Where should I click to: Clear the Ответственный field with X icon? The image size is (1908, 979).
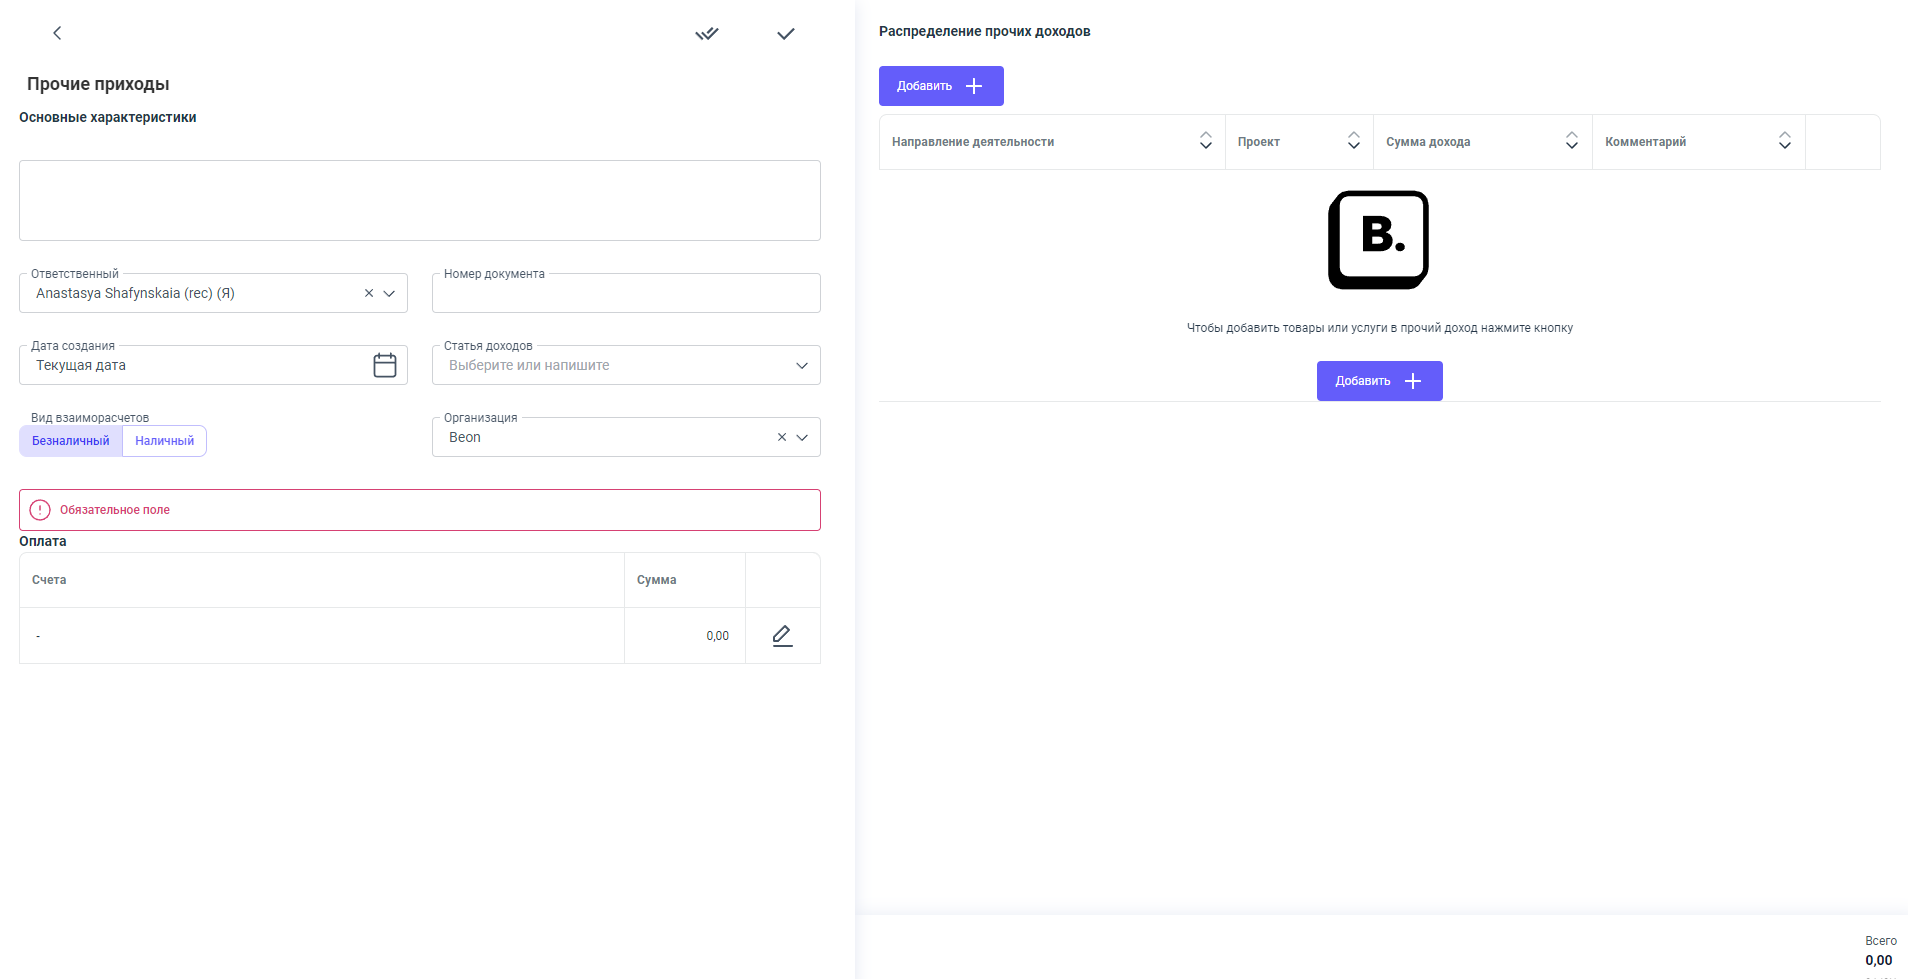pos(369,293)
